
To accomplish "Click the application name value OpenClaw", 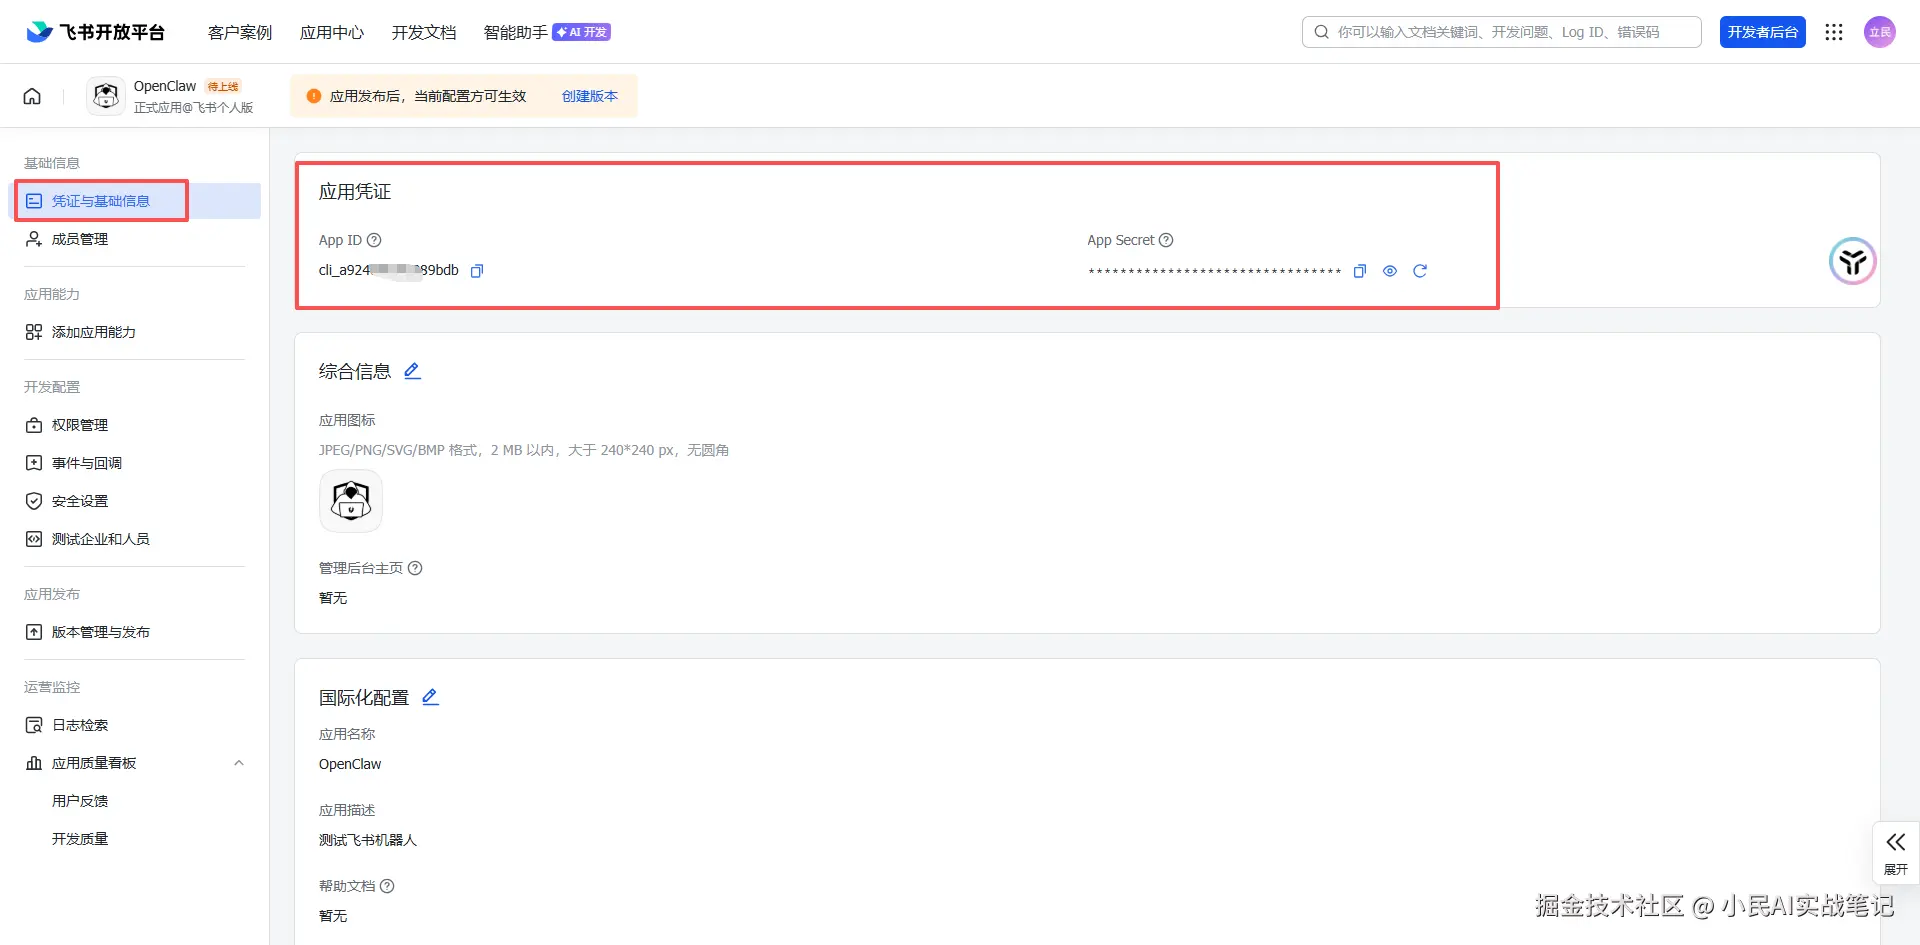I will tap(350, 764).
